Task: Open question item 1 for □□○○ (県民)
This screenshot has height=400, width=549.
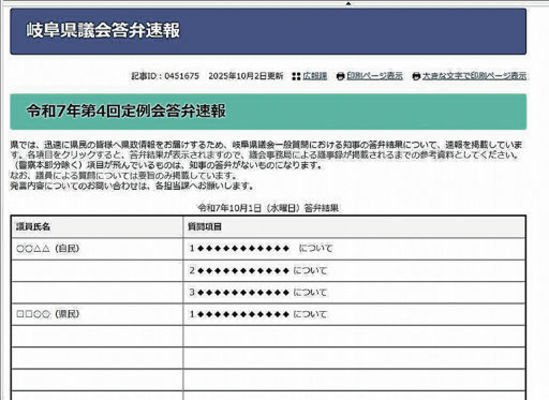Action: [x=258, y=314]
